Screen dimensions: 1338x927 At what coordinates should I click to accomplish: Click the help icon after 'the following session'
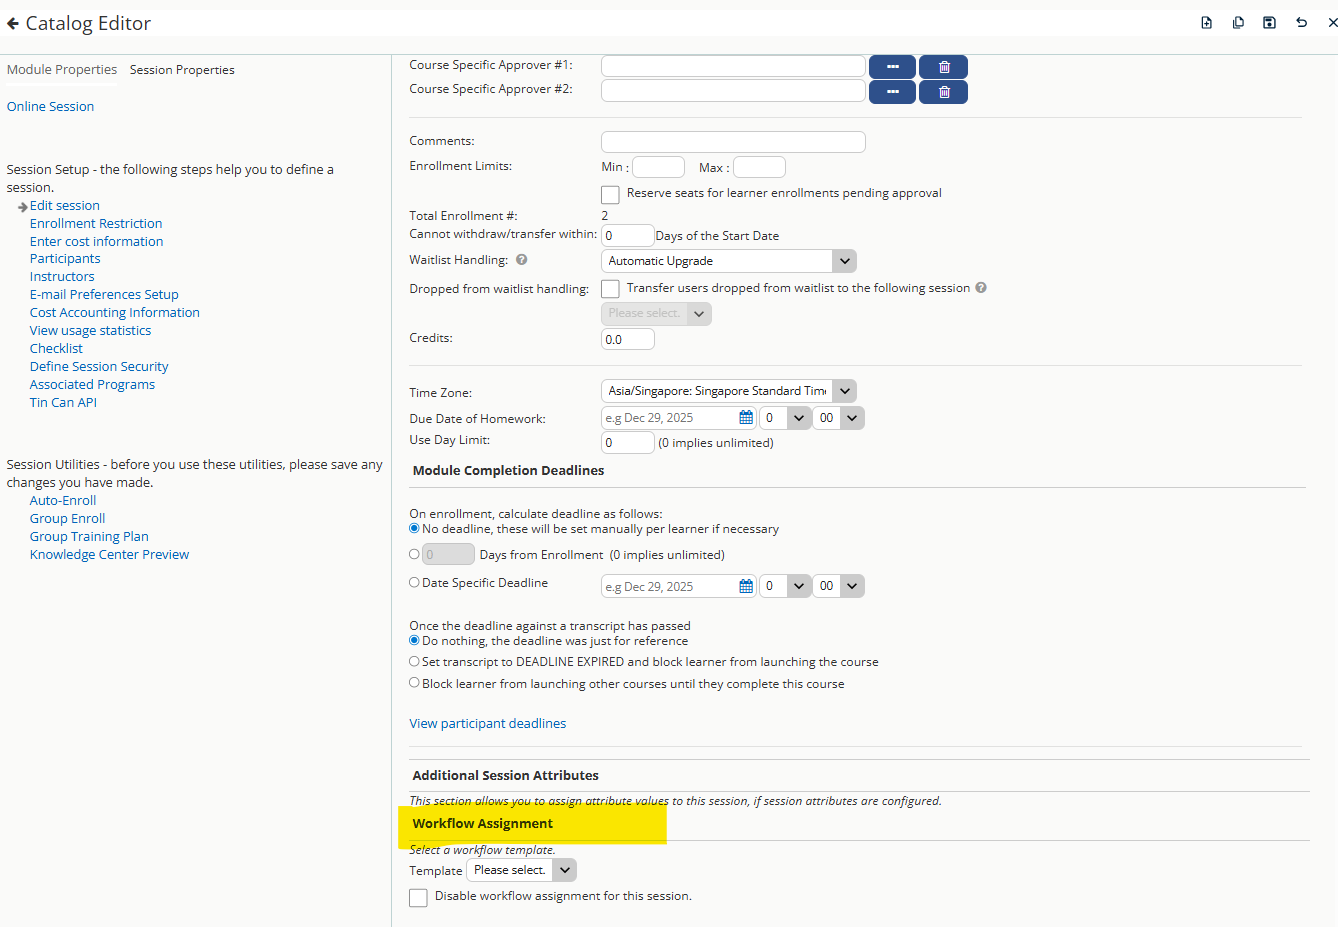(x=981, y=288)
